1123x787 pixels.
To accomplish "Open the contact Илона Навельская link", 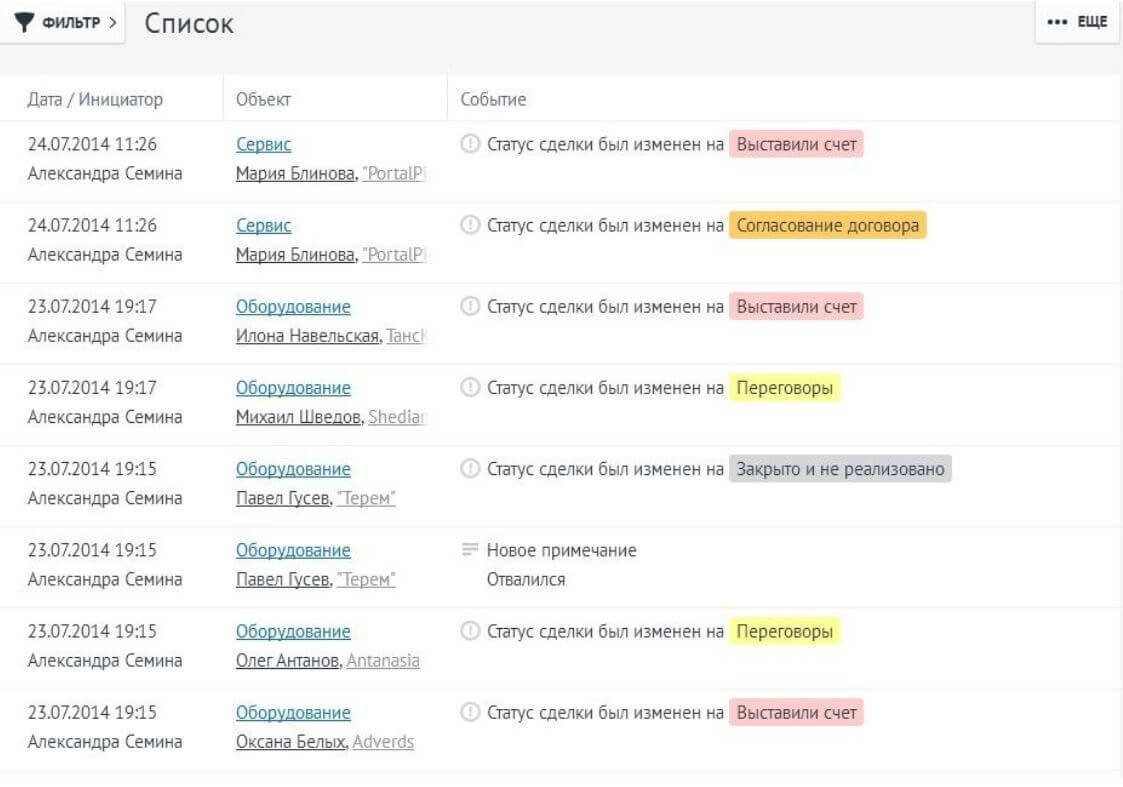I will [307, 336].
